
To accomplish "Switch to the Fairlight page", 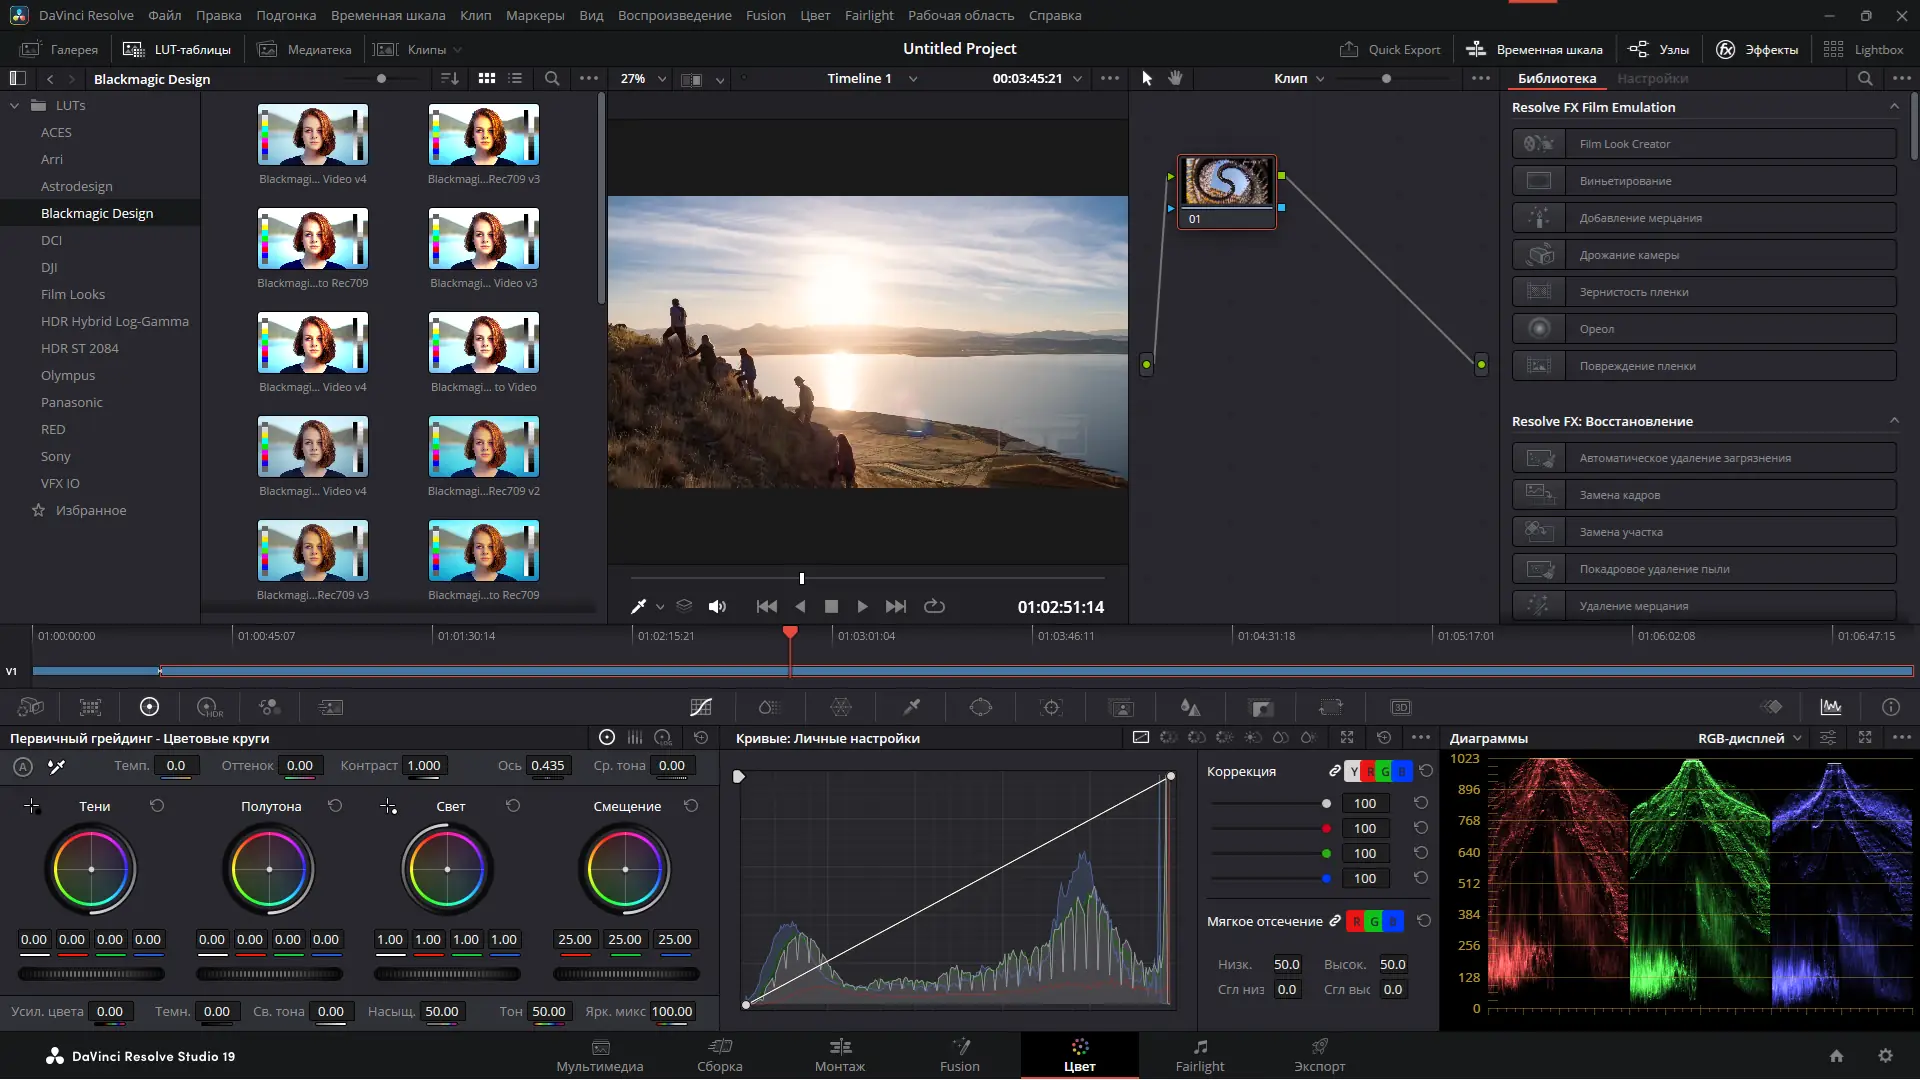I will point(1199,1055).
